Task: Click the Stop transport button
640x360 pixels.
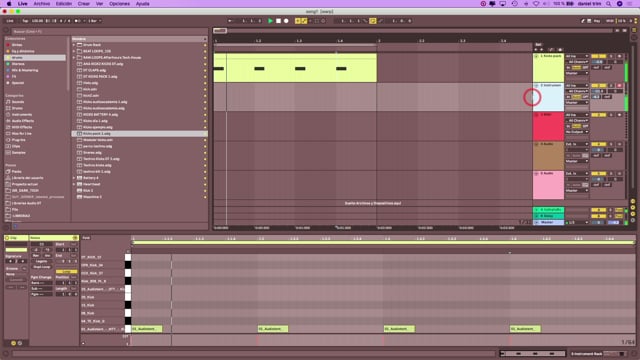Action: pos(278,21)
